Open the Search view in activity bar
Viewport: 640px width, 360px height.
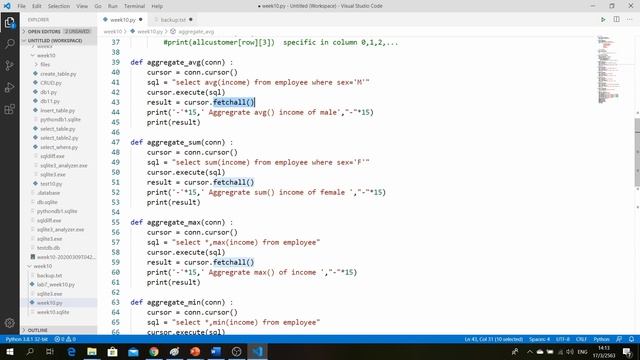pos(9,44)
